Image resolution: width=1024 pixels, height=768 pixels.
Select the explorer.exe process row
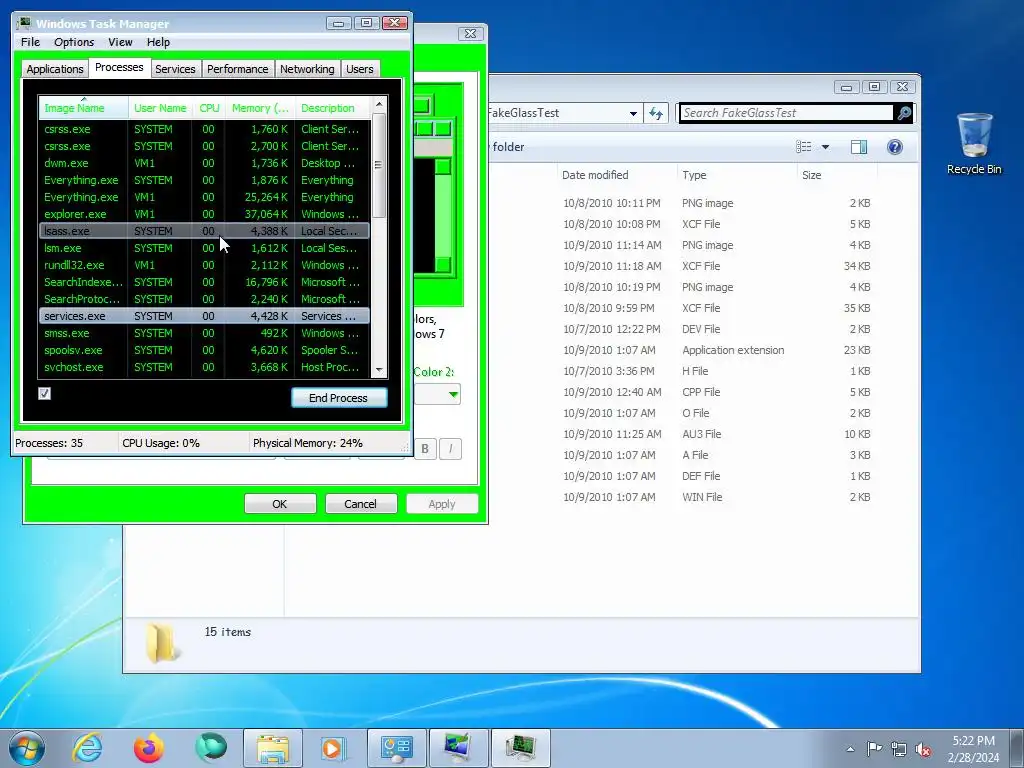[x=204, y=214]
